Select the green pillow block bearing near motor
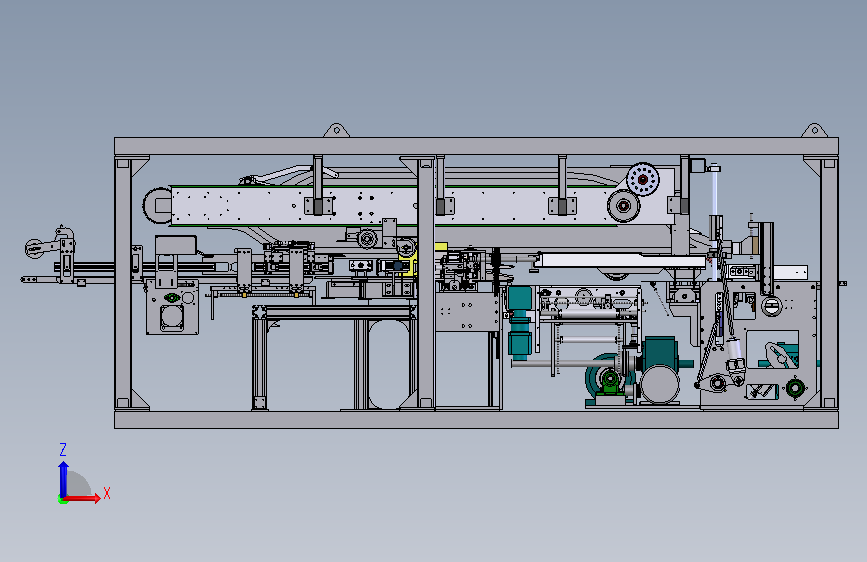 pyautogui.click(x=610, y=381)
